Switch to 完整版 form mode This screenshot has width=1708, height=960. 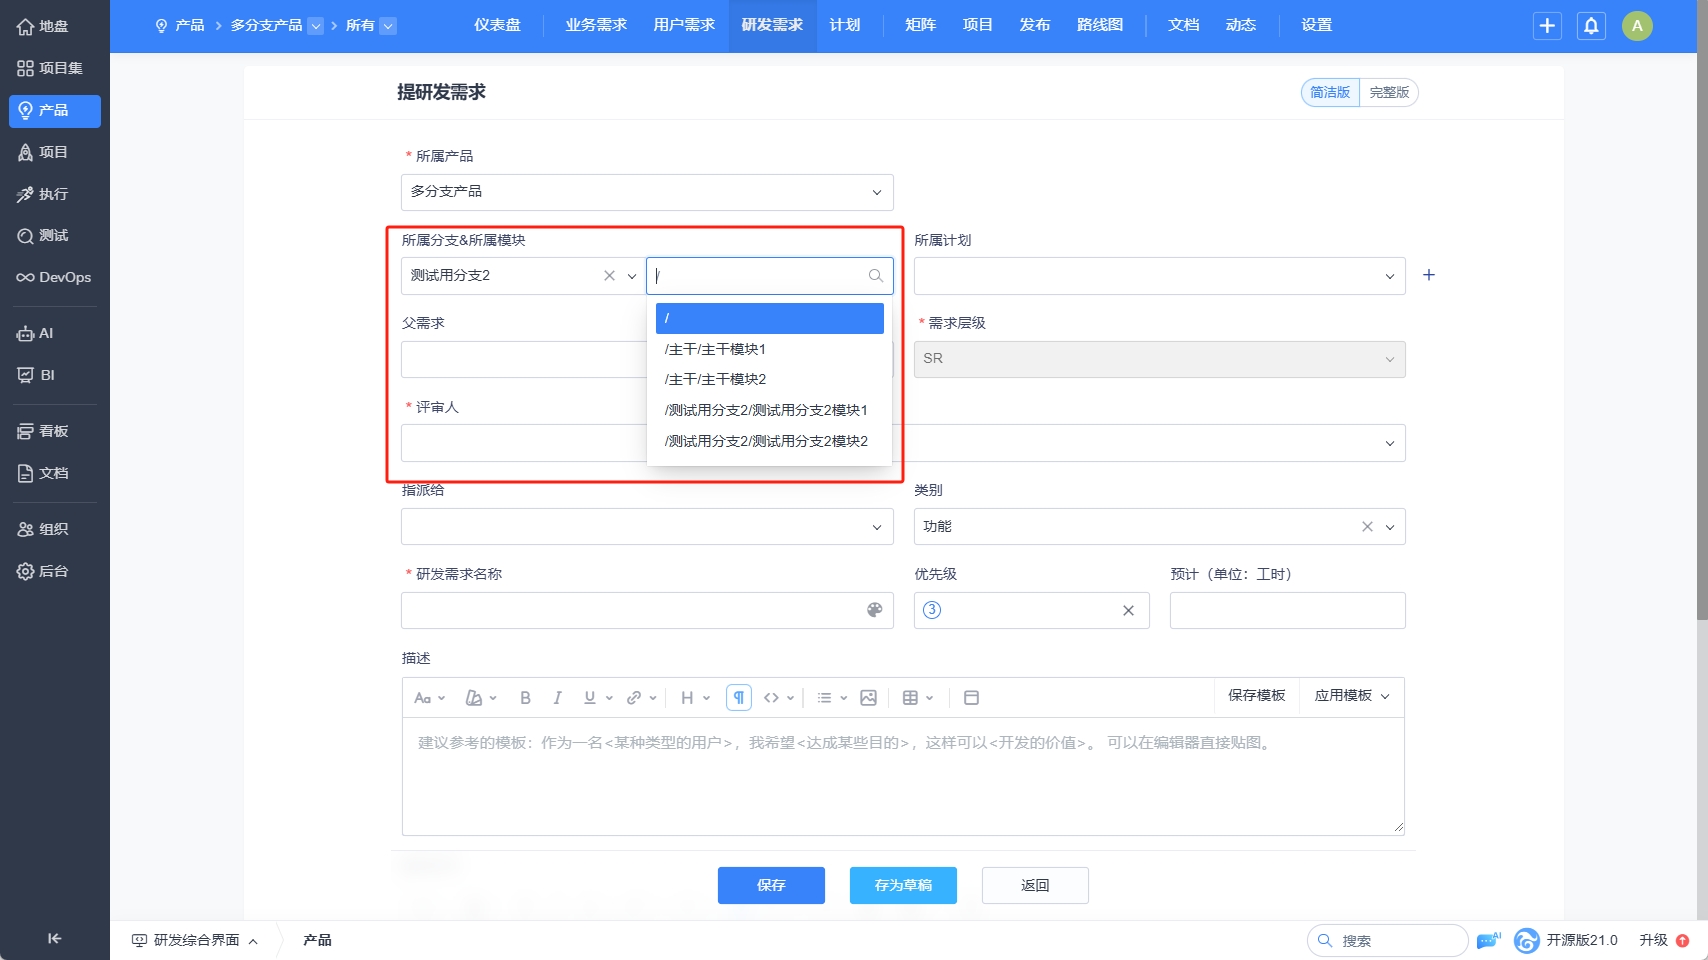pyautogui.click(x=1388, y=92)
